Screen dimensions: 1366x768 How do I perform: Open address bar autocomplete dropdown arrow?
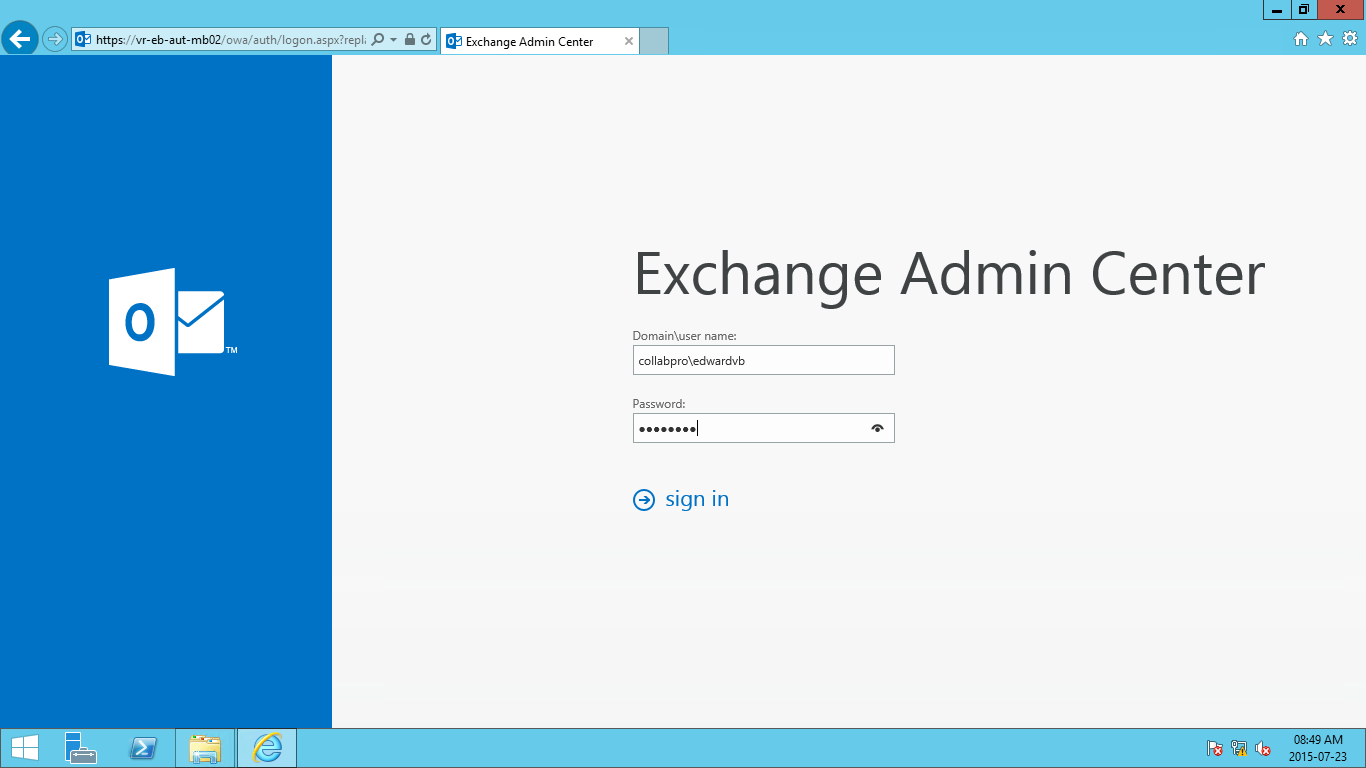click(x=394, y=40)
